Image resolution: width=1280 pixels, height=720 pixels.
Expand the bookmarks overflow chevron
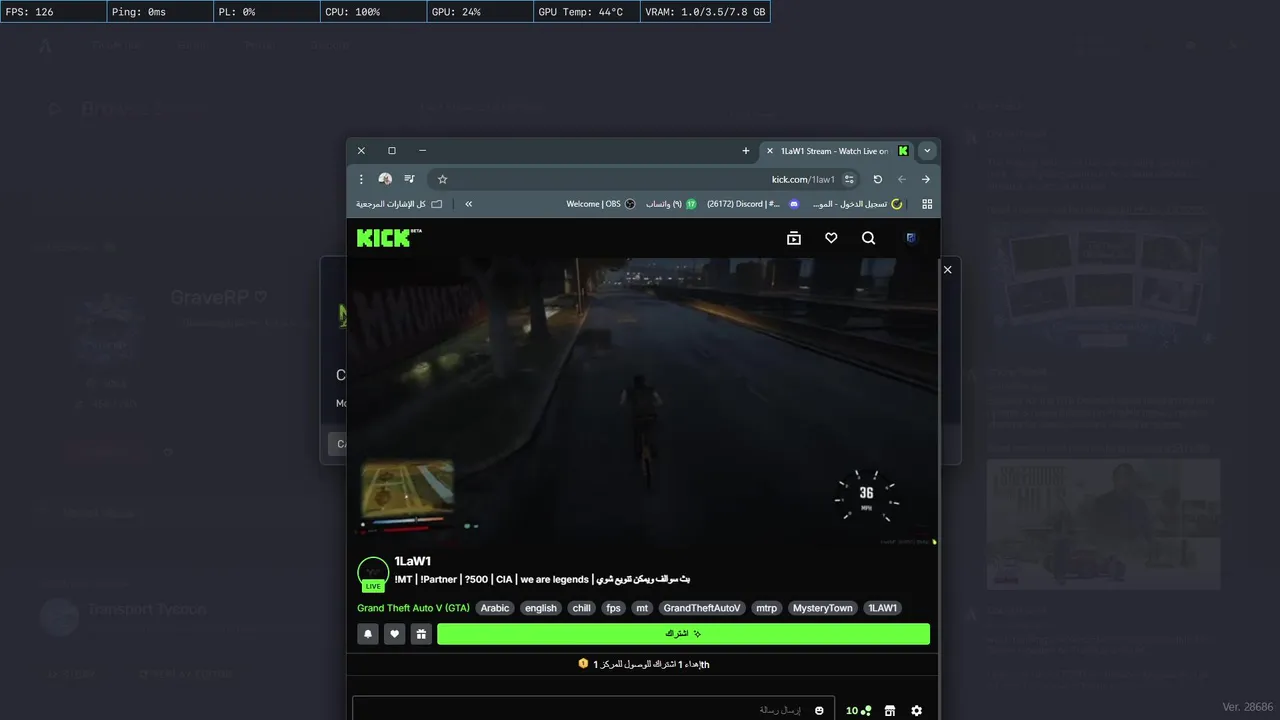point(469,204)
